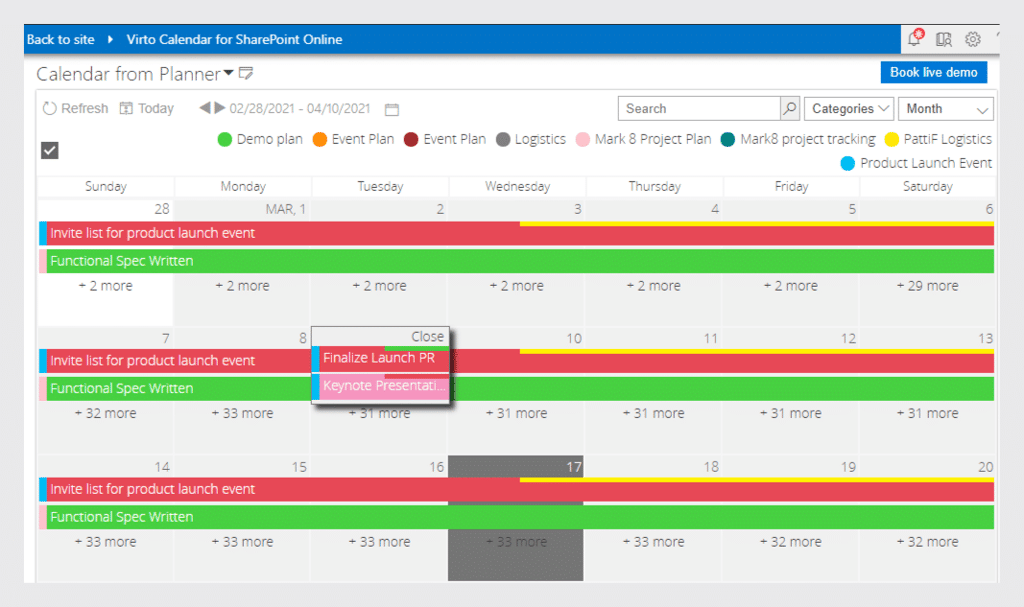Click Virto Calendar for SharePoint Online breadcrumb
1024x607 pixels.
coord(234,39)
